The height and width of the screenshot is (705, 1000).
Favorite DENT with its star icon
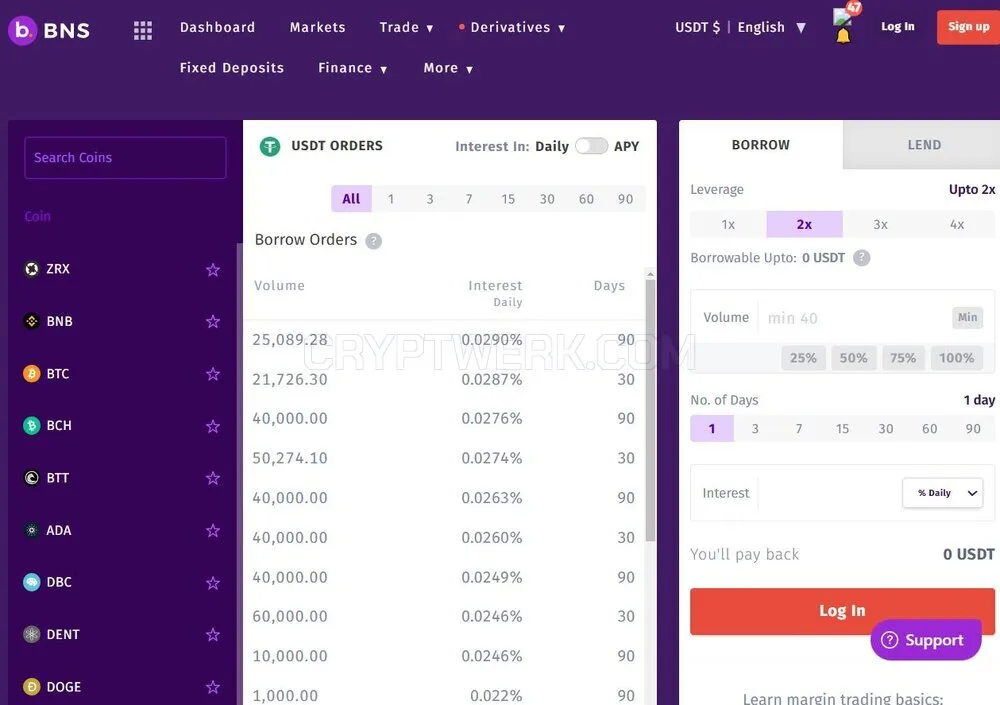213,635
